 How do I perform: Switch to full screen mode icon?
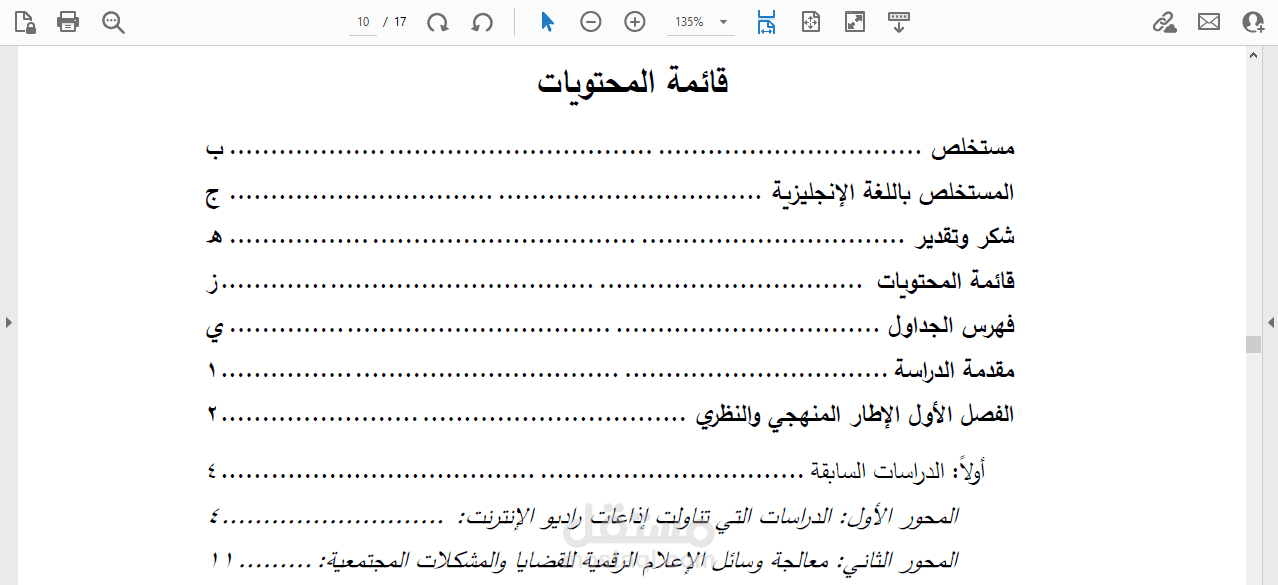pyautogui.click(x=855, y=22)
